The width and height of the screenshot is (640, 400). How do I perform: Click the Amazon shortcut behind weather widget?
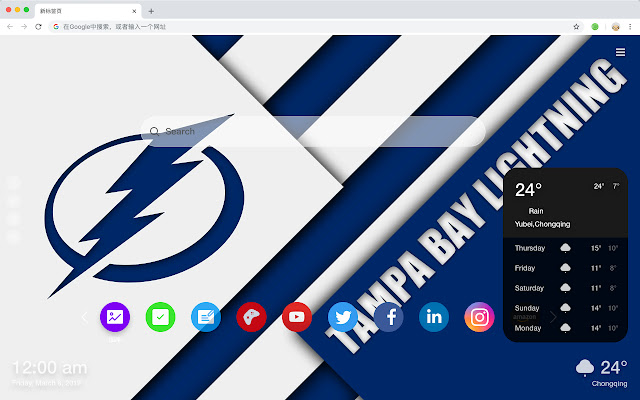(524, 317)
